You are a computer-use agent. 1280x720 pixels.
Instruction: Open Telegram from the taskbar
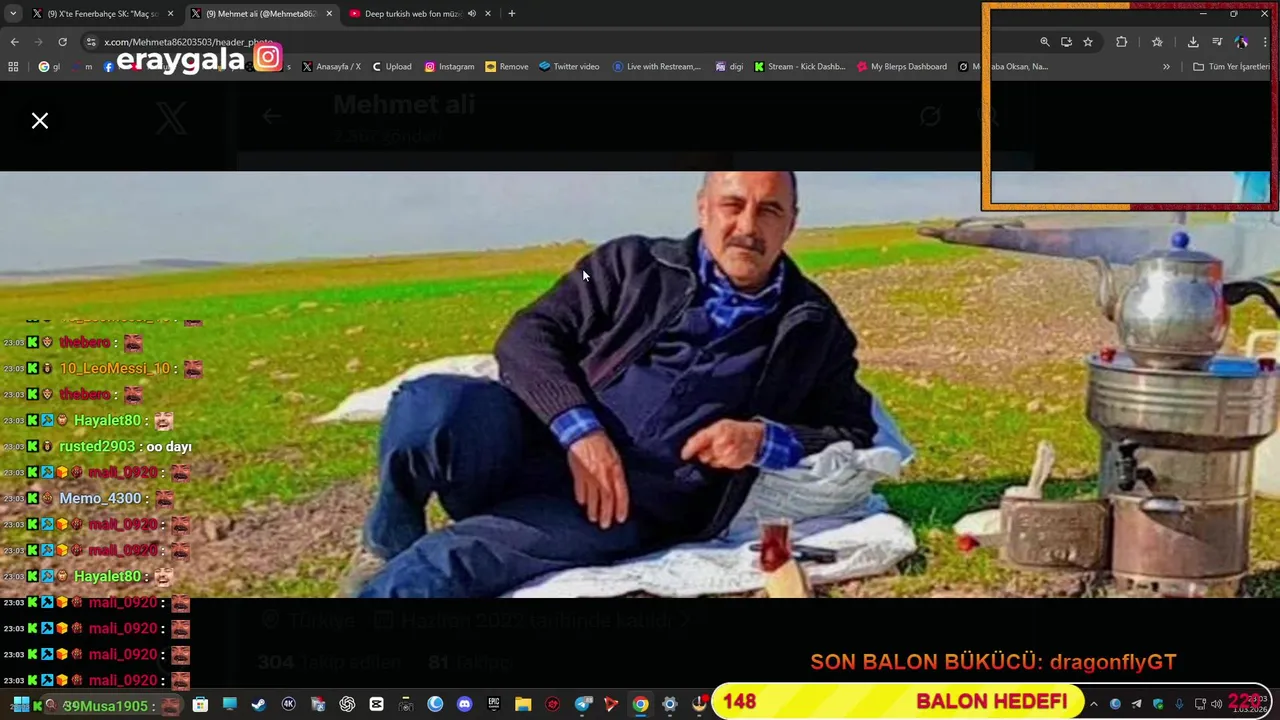pos(583,705)
